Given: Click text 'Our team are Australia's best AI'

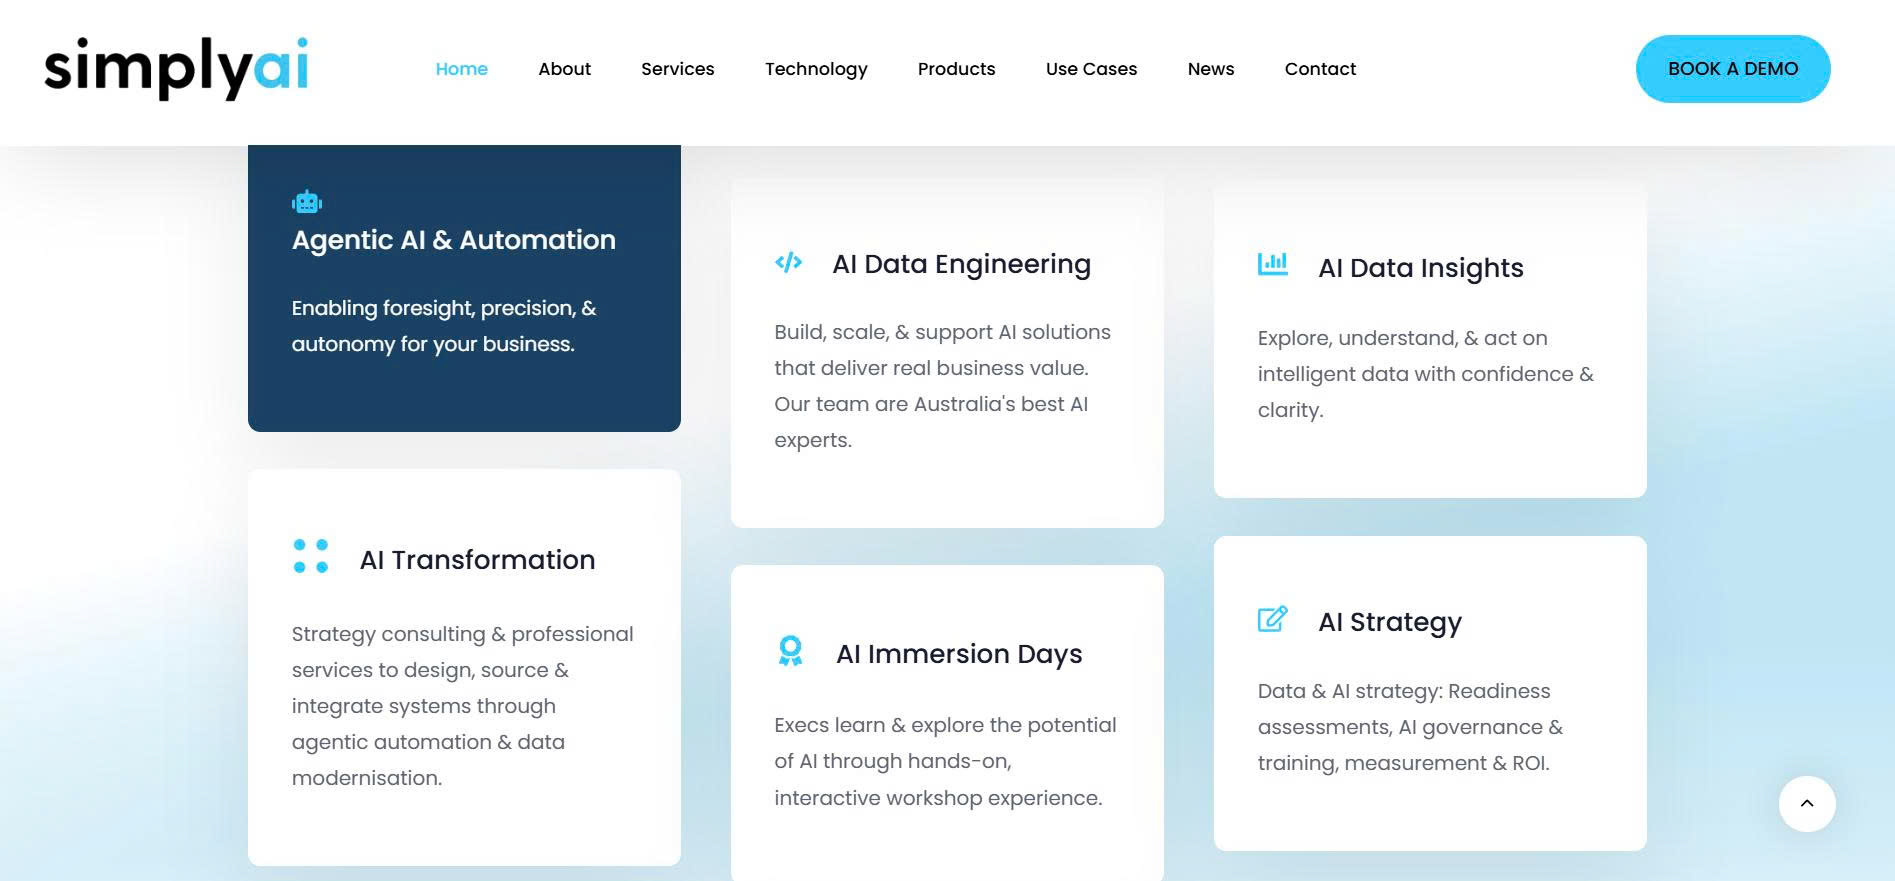Looking at the screenshot, I should pos(931,404).
